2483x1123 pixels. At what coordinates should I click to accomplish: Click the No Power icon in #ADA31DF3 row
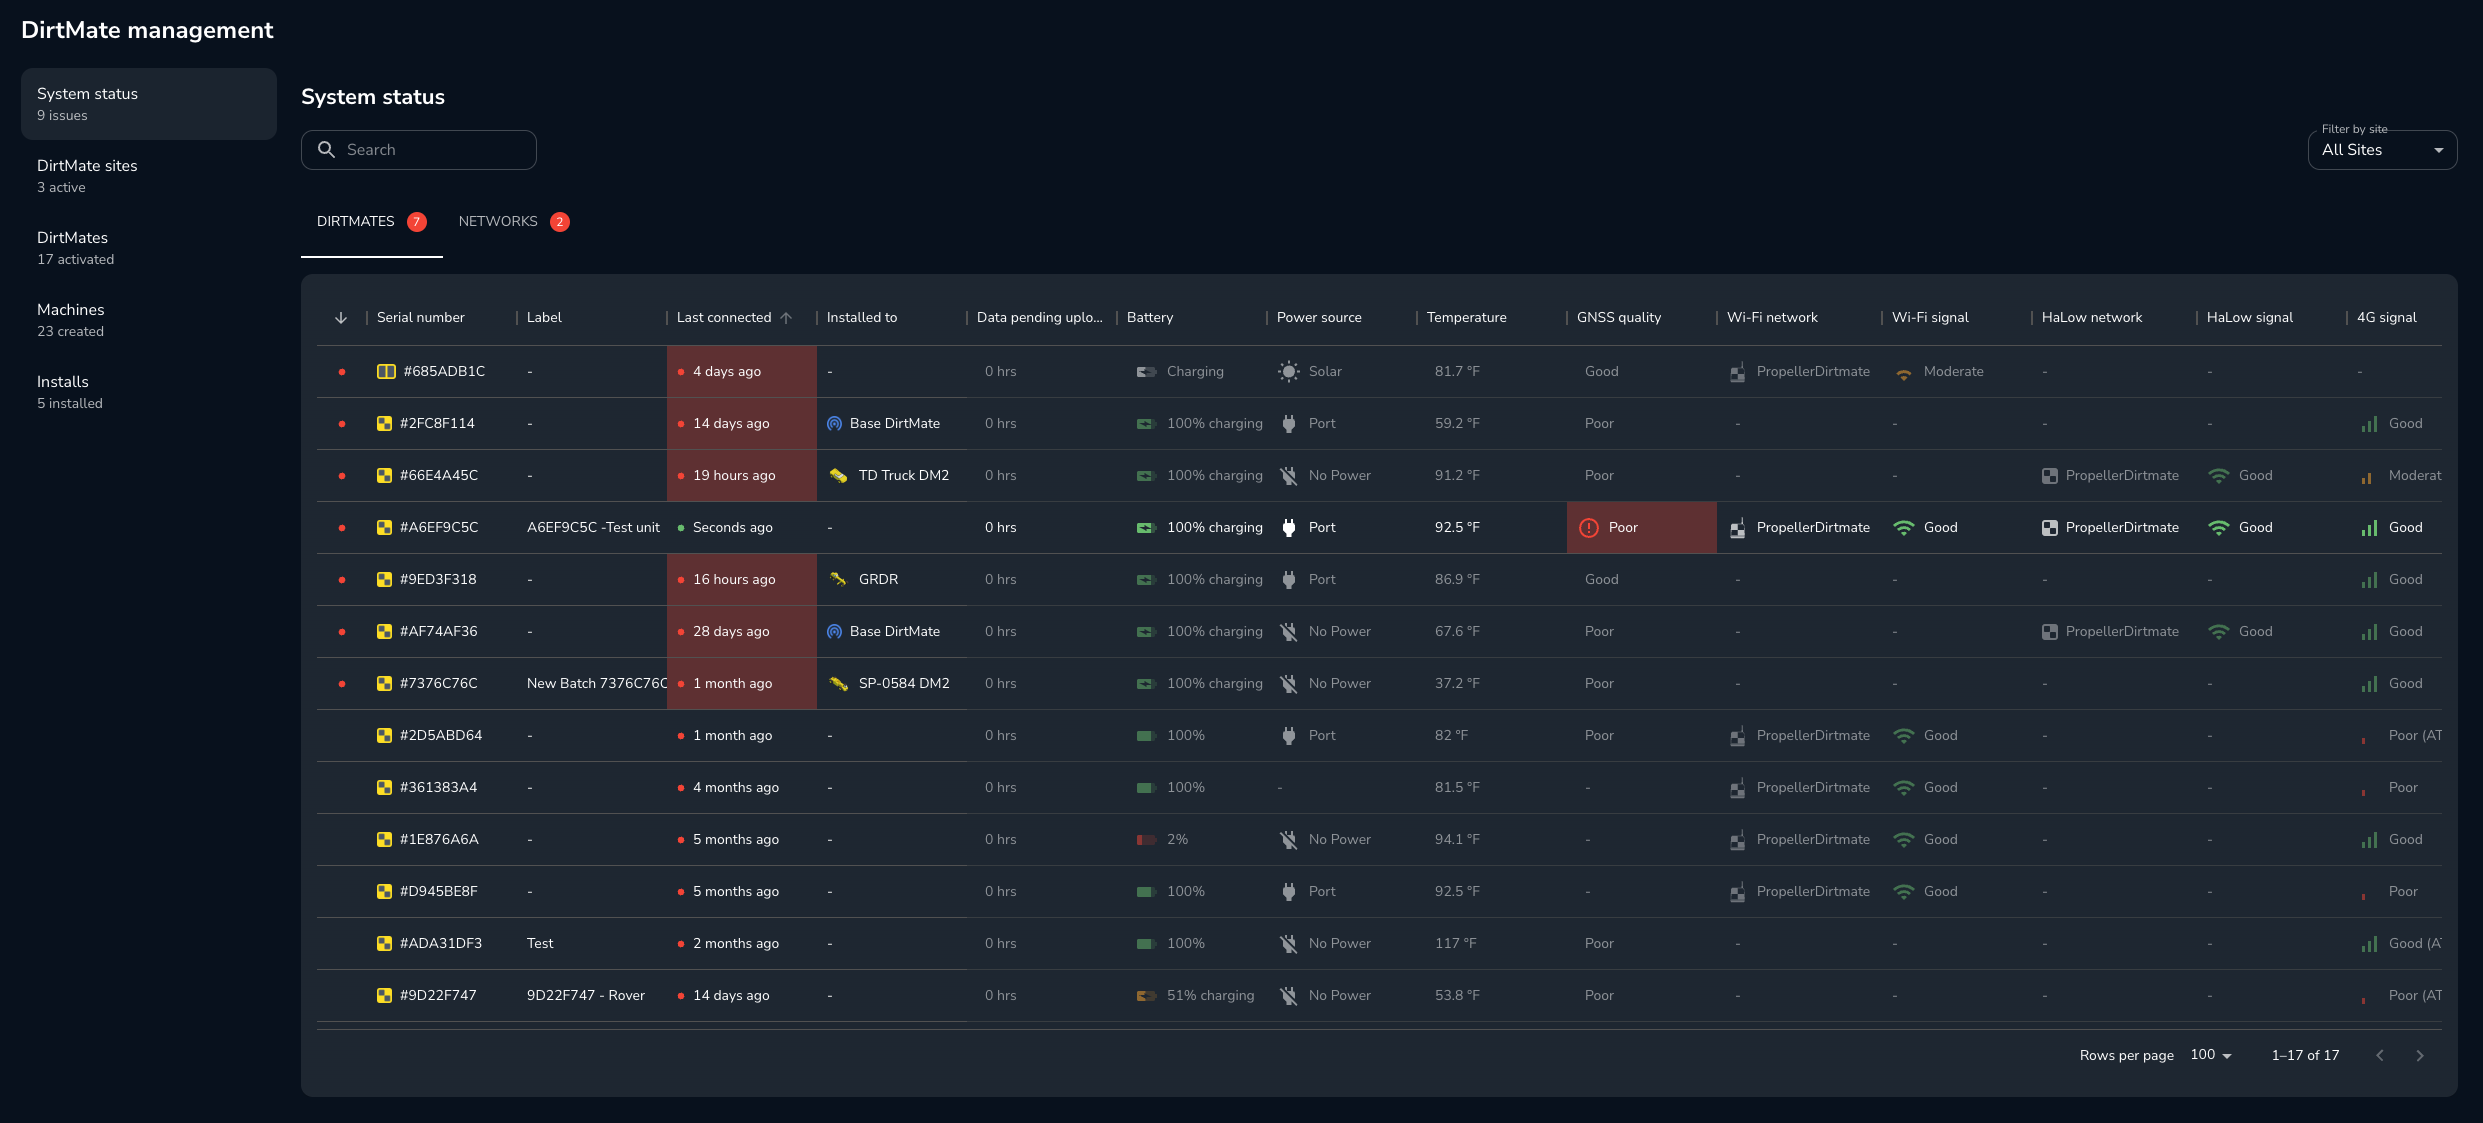point(1289,944)
